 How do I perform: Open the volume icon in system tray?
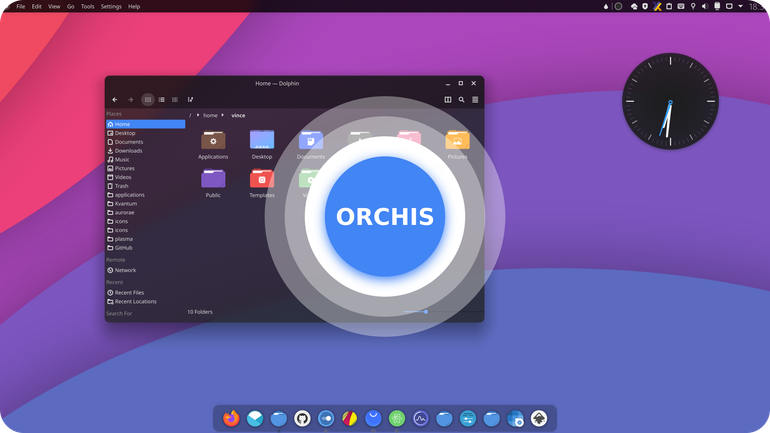(705, 6)
